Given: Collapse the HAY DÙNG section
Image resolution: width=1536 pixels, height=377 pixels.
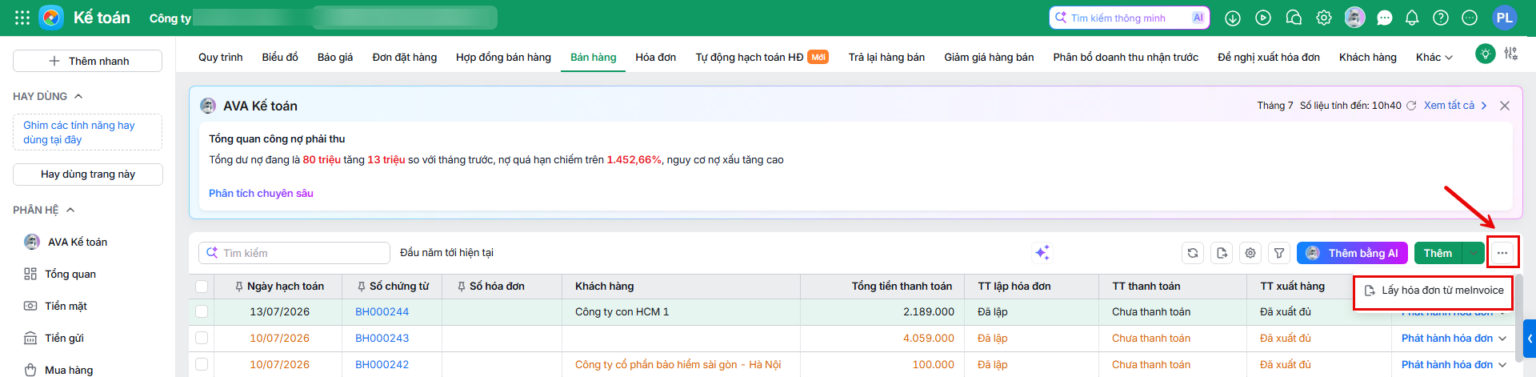Looking at the screenshot, I should coord(79,96).
